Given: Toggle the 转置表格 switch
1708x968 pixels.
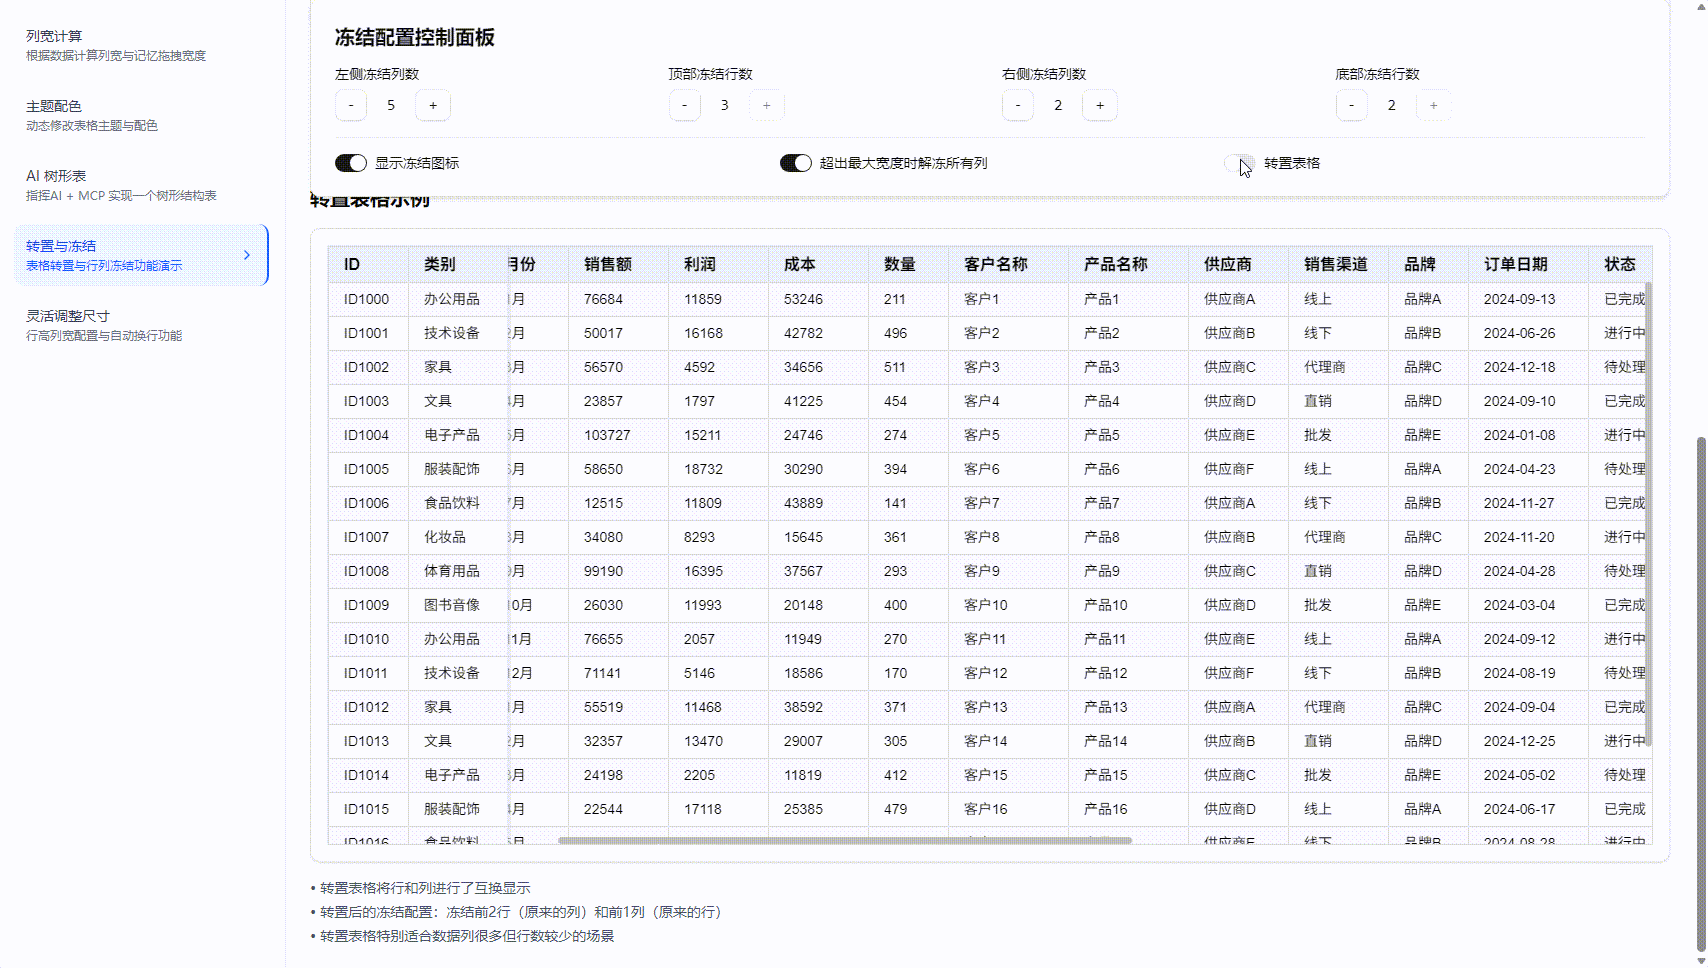Looking at the screenshot, I should click(1240, 163).
